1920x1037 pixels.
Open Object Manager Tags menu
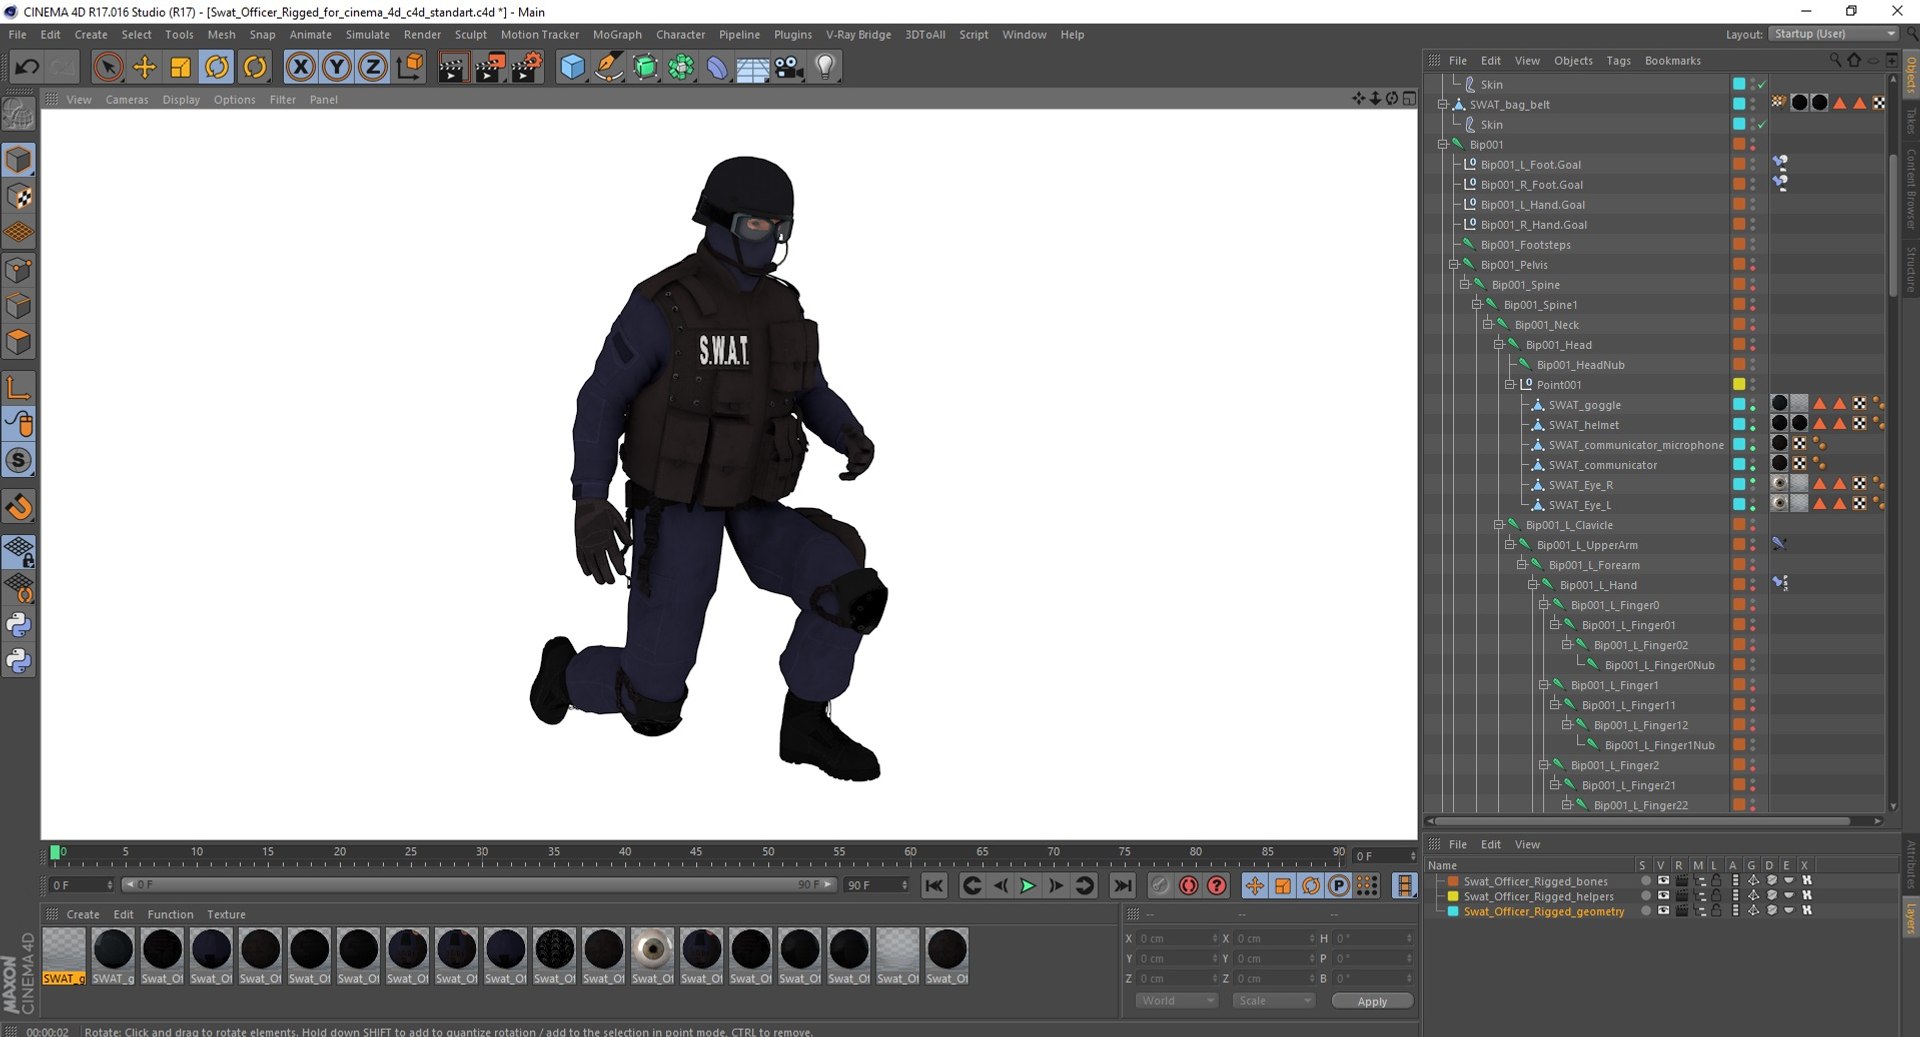click(x=1618, y=61)
